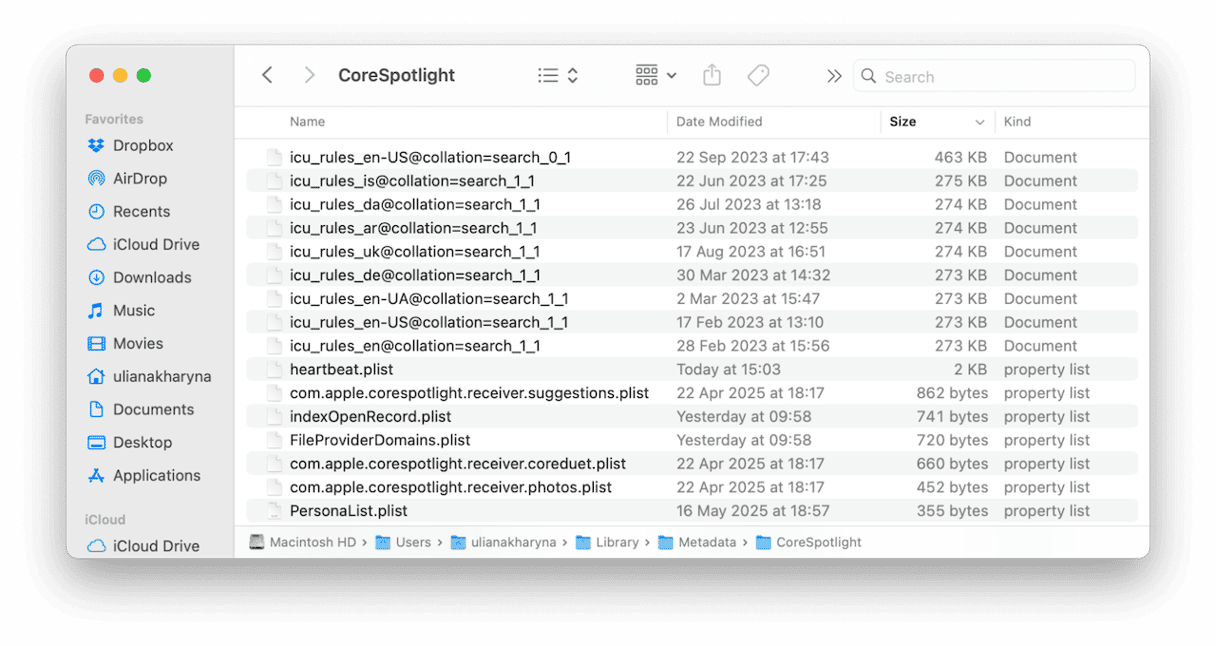Show more toolbar items with double chevron
The height and width of the screenshot is (646, 1216).
834,76
